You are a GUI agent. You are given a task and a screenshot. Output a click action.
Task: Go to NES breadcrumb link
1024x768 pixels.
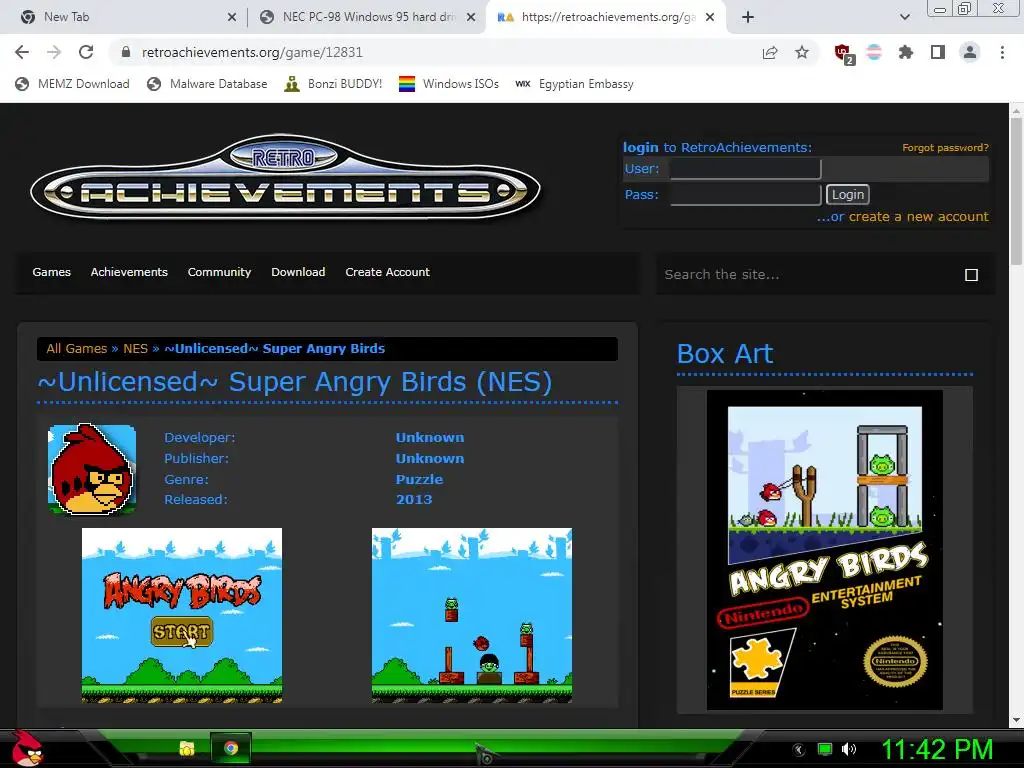tap(136, 349)
